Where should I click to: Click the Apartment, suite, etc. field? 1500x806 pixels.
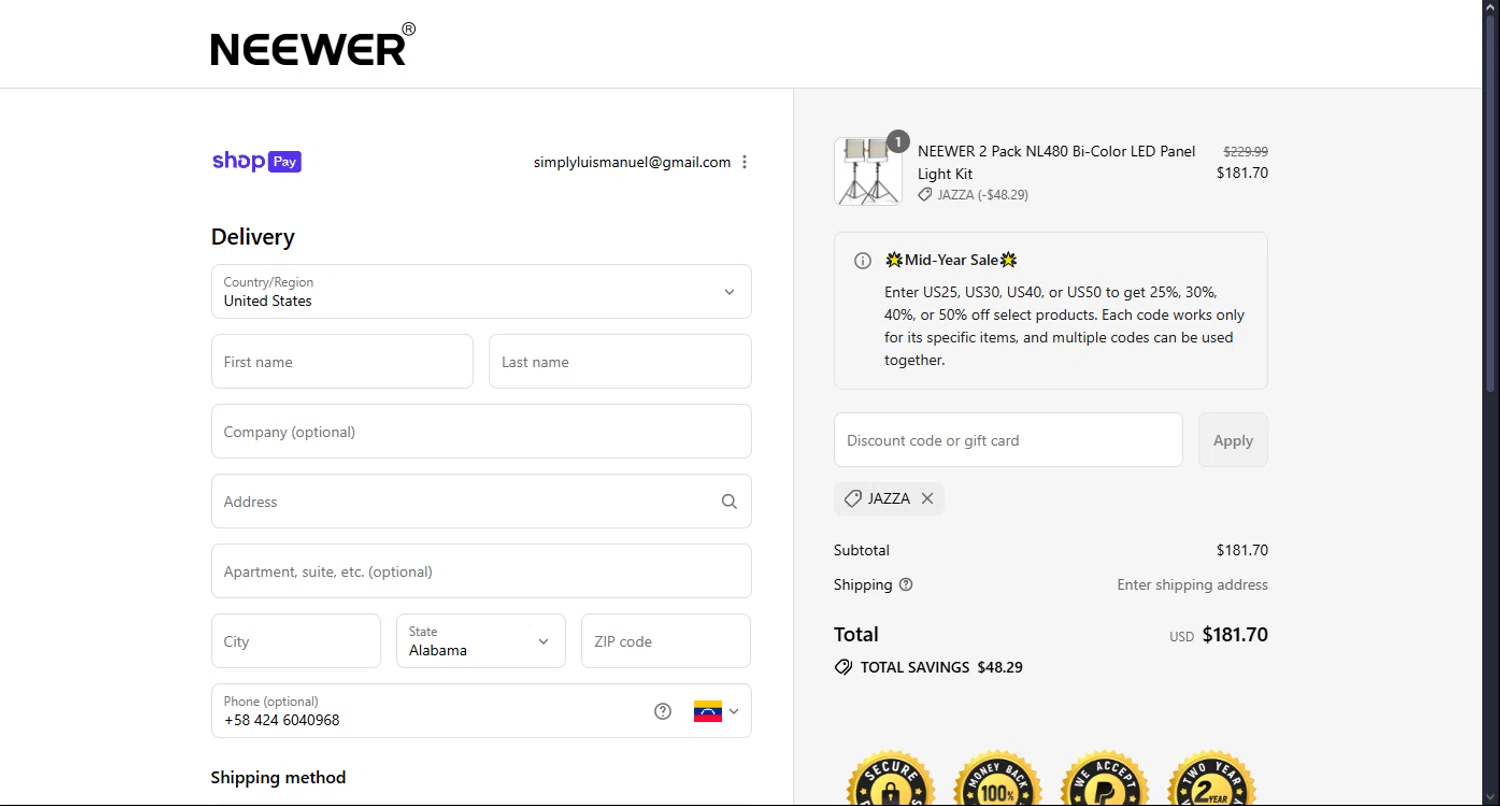tap(481, 571)
